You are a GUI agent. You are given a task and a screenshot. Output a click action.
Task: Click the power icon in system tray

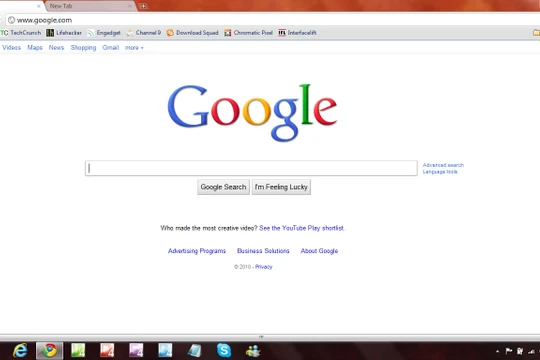[520, 351]
